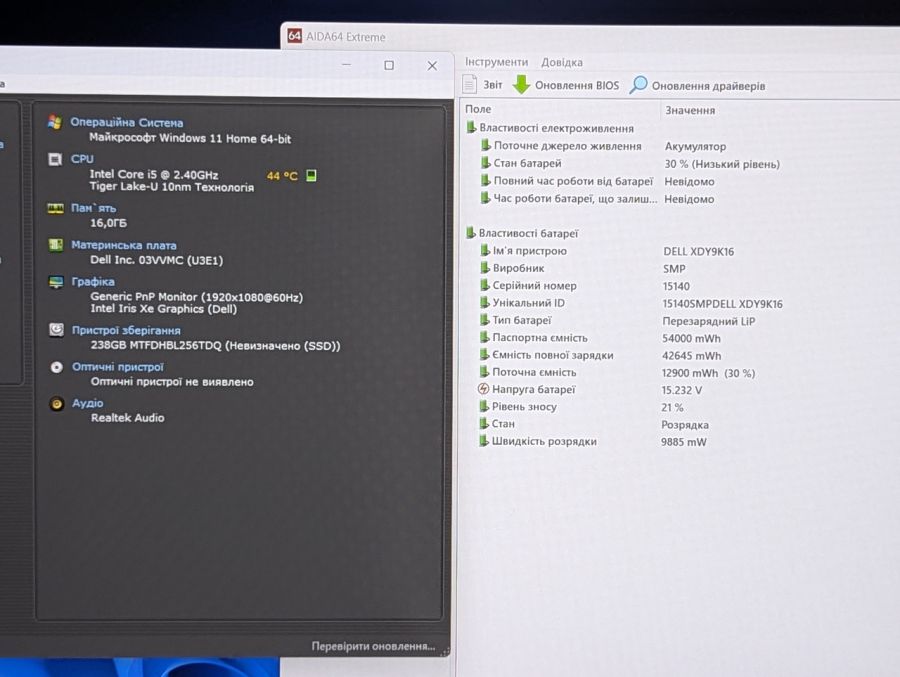Viewport: 900px width, 677px height.
Task: Click the AIDA64 Extreme title bar icon
Action: [x=294, y=36]
